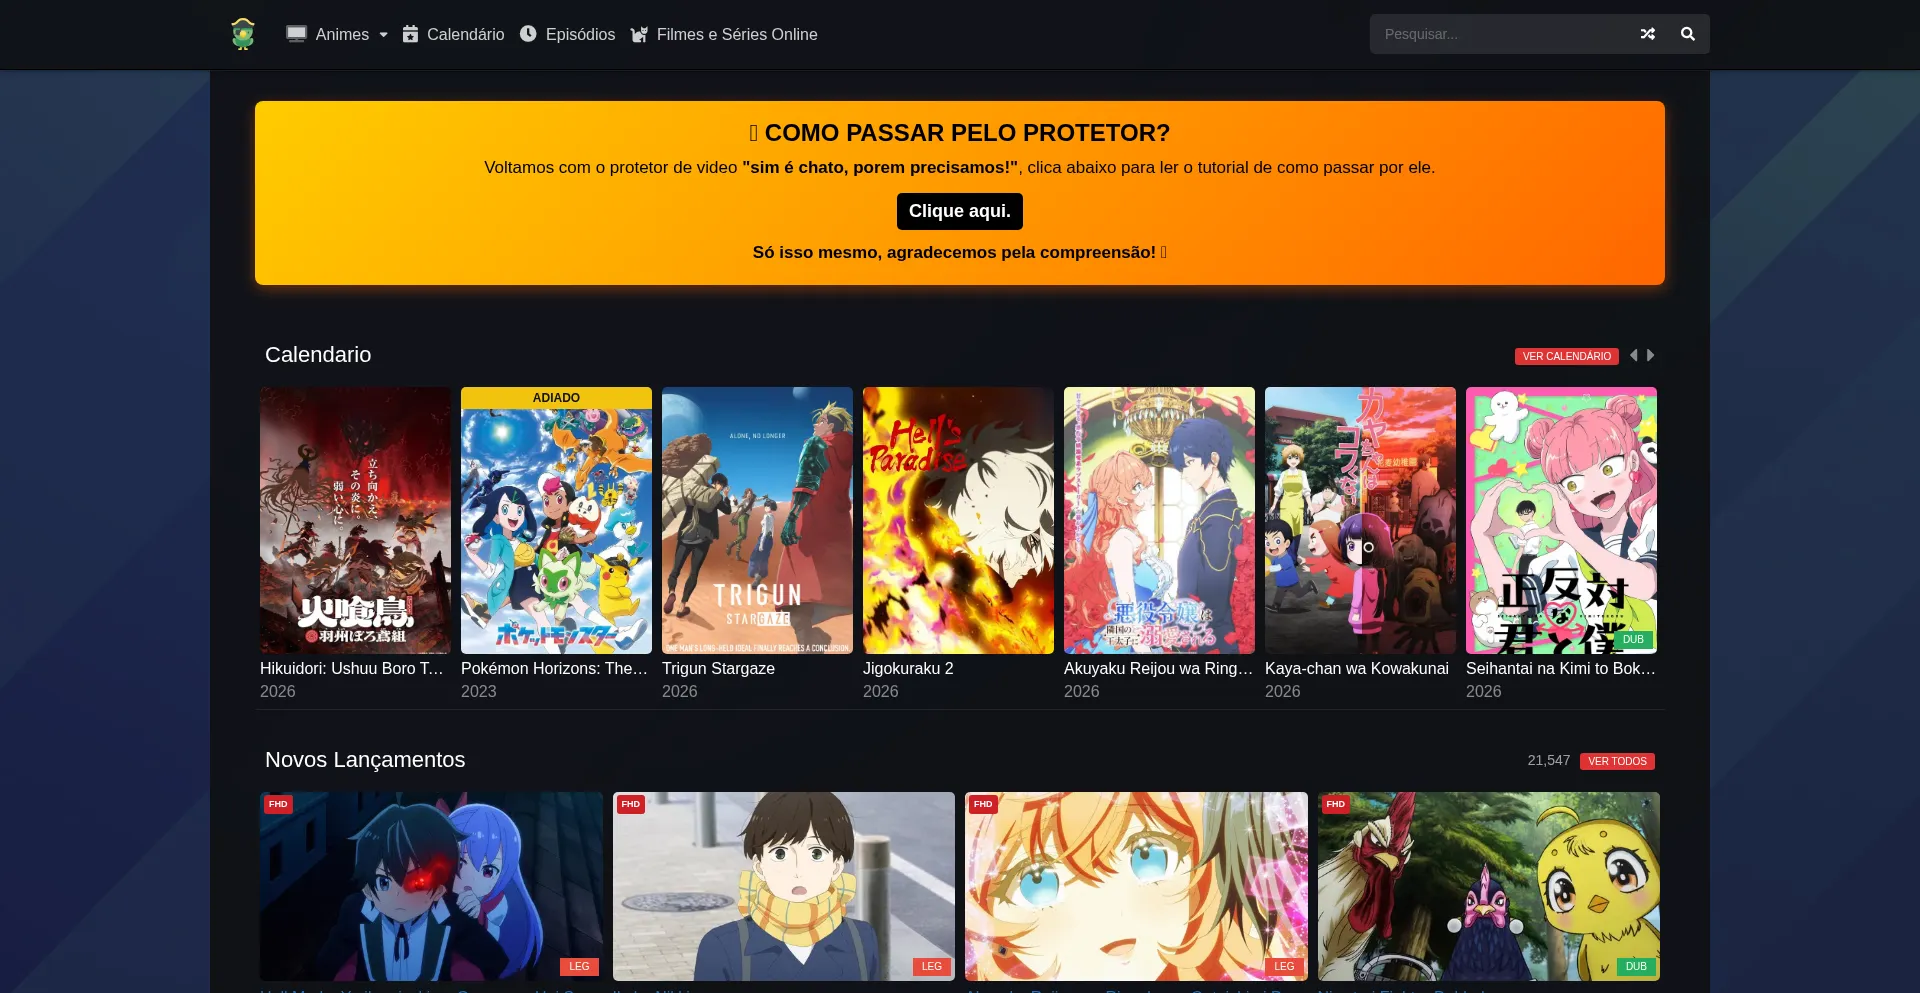Click the Trigun Stargaze title link
This screenshot has width=1920, height=993.
(x=718, y=668)
